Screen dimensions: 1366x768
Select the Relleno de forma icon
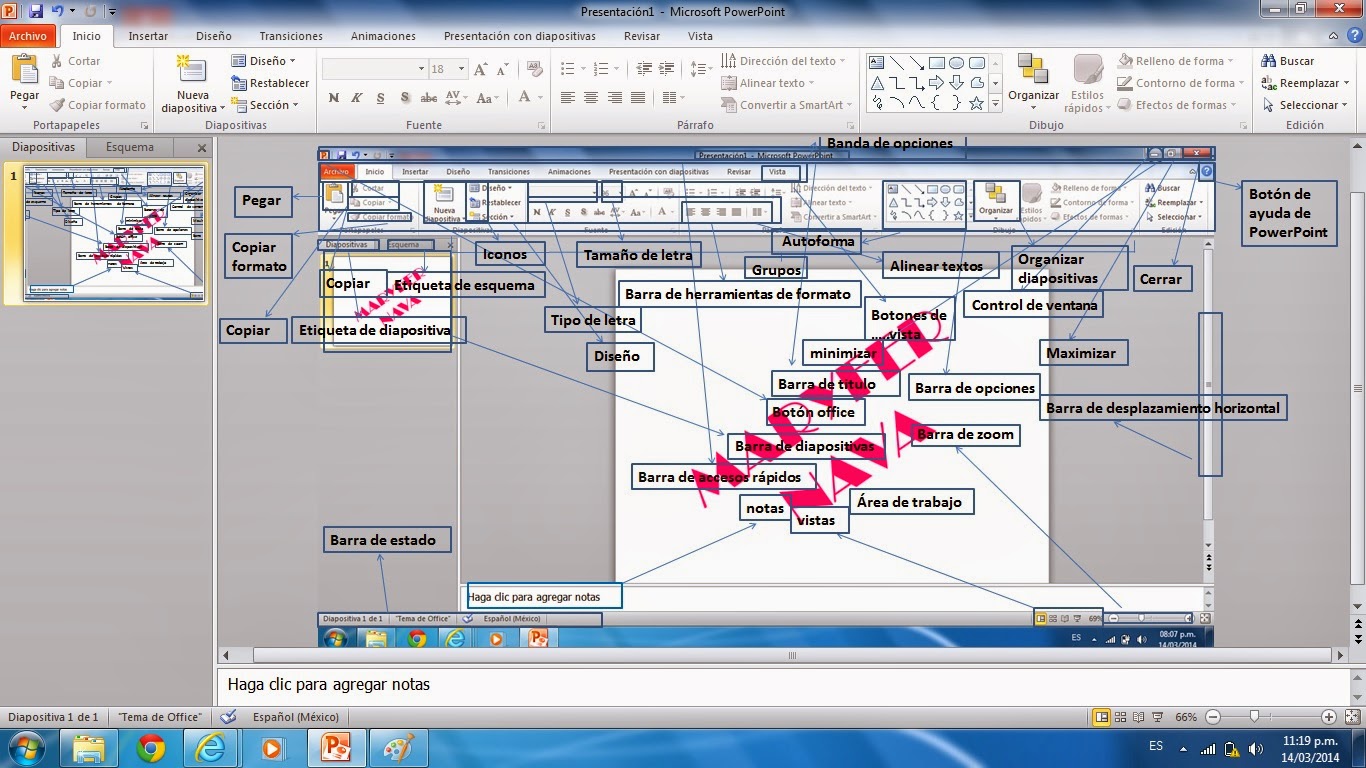coord(1123,61)
